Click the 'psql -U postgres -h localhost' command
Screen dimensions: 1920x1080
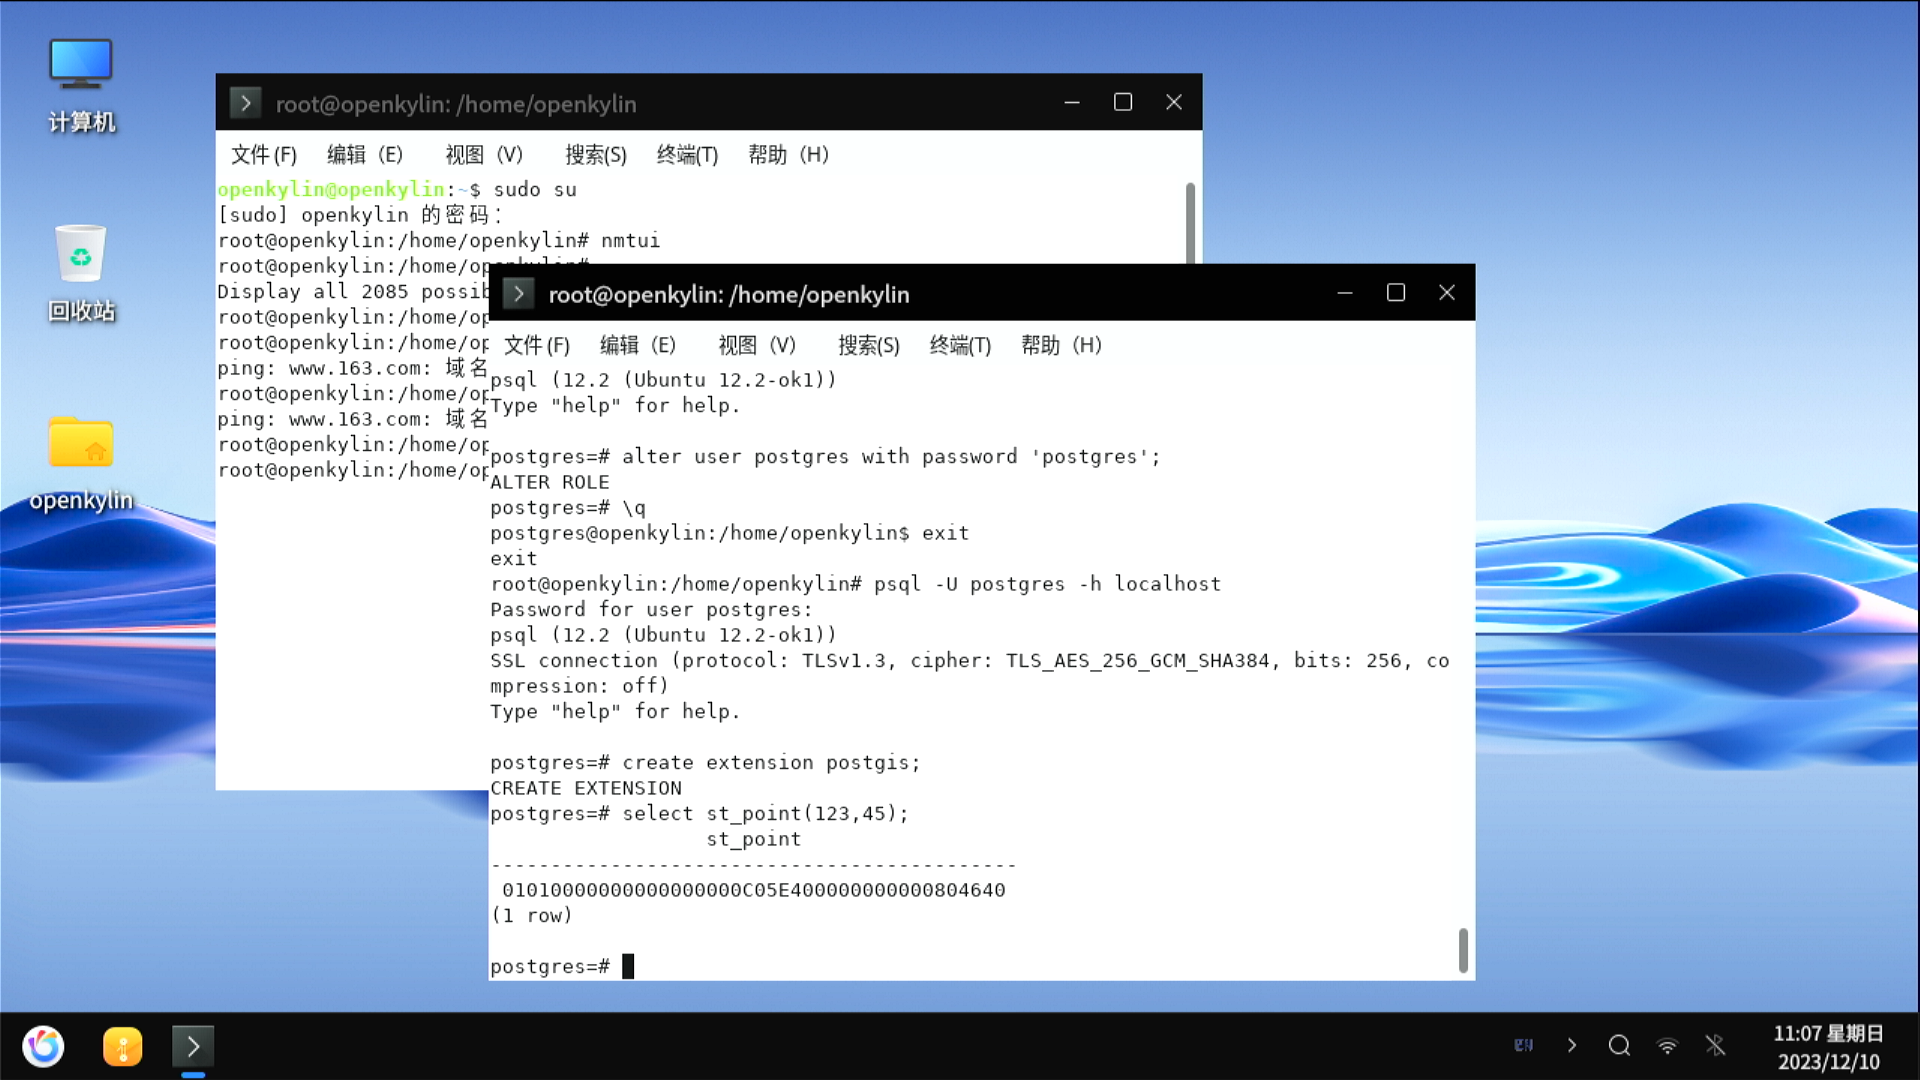1047,584
